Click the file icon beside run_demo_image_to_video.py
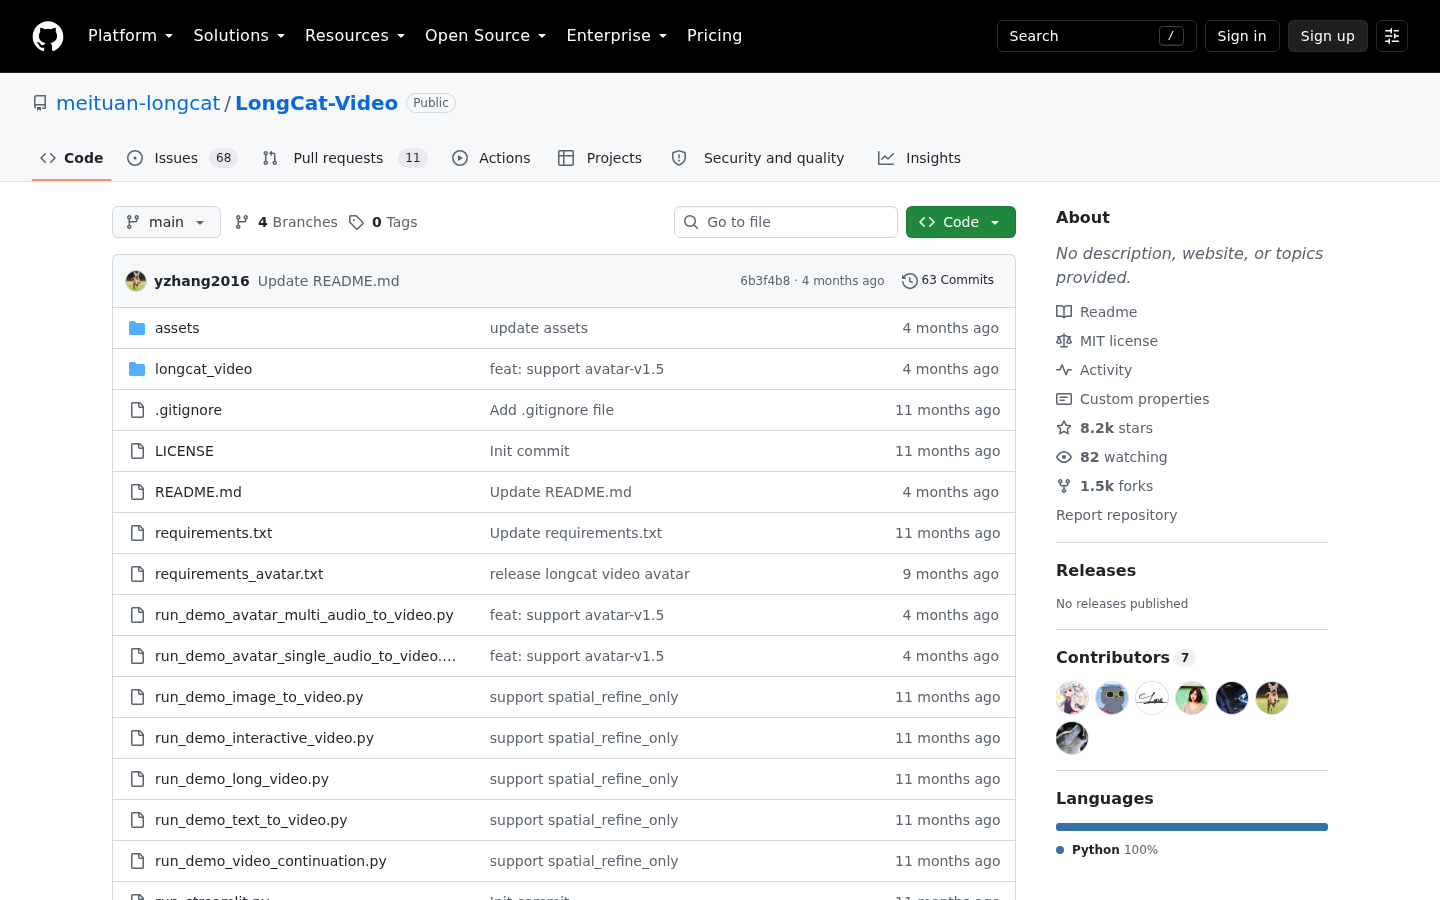Screen dimensions: 1440x900 tap(137, 697)
